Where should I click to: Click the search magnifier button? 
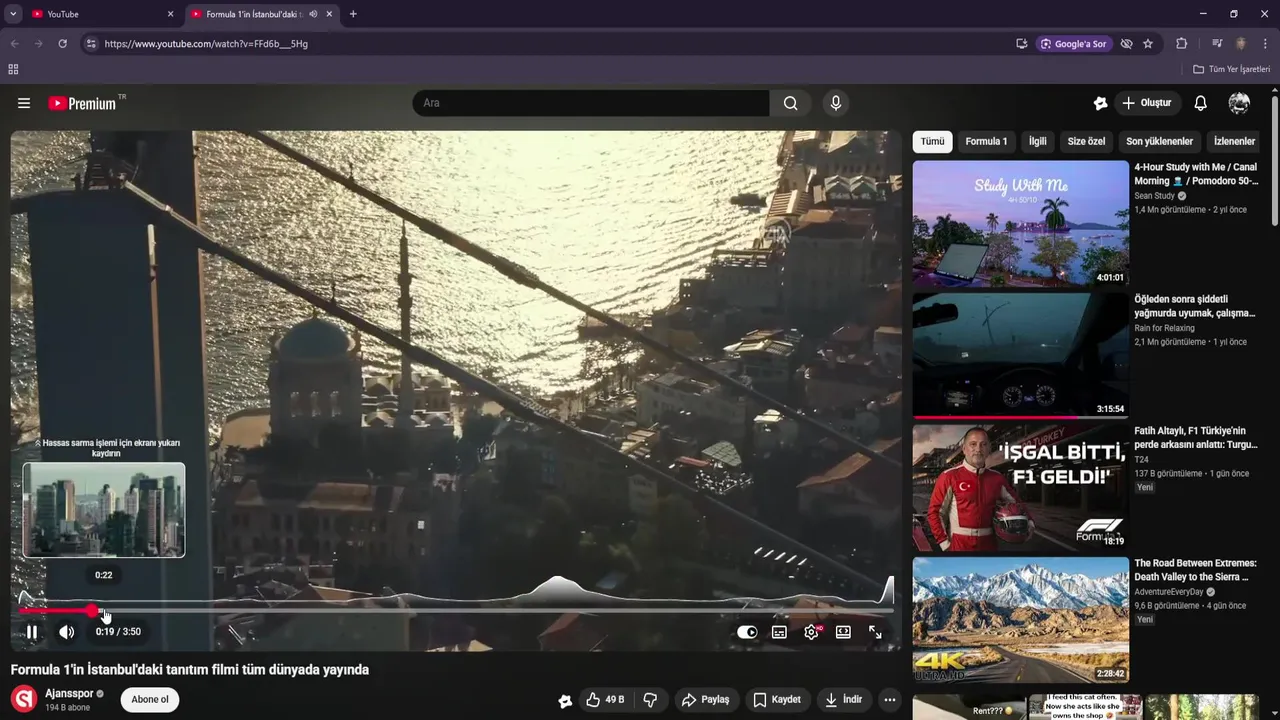[x=791, y=103]
